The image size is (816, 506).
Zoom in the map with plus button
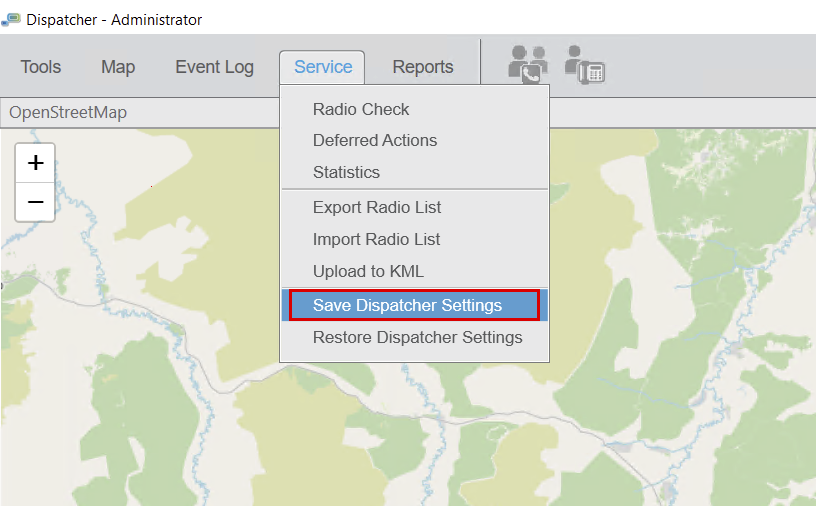tap(35, 163)
